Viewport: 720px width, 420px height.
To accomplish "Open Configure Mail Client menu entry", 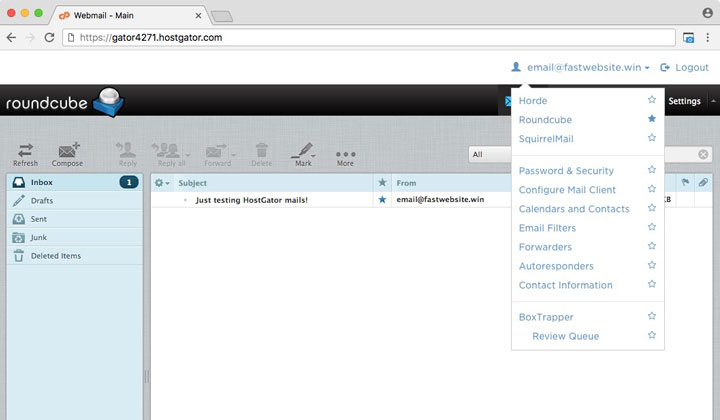I will 567,190.
